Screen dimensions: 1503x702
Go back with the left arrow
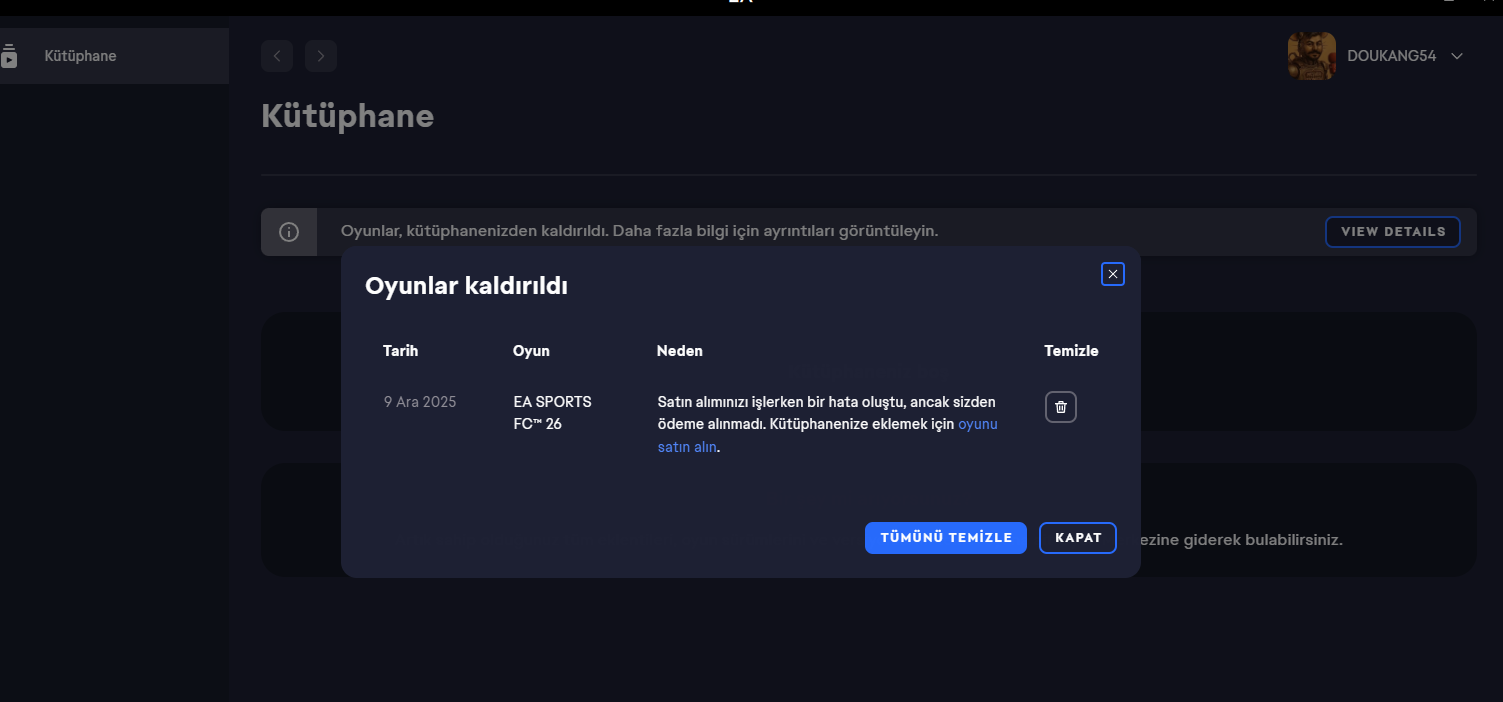pyautogui.click(x=277, y=56)
